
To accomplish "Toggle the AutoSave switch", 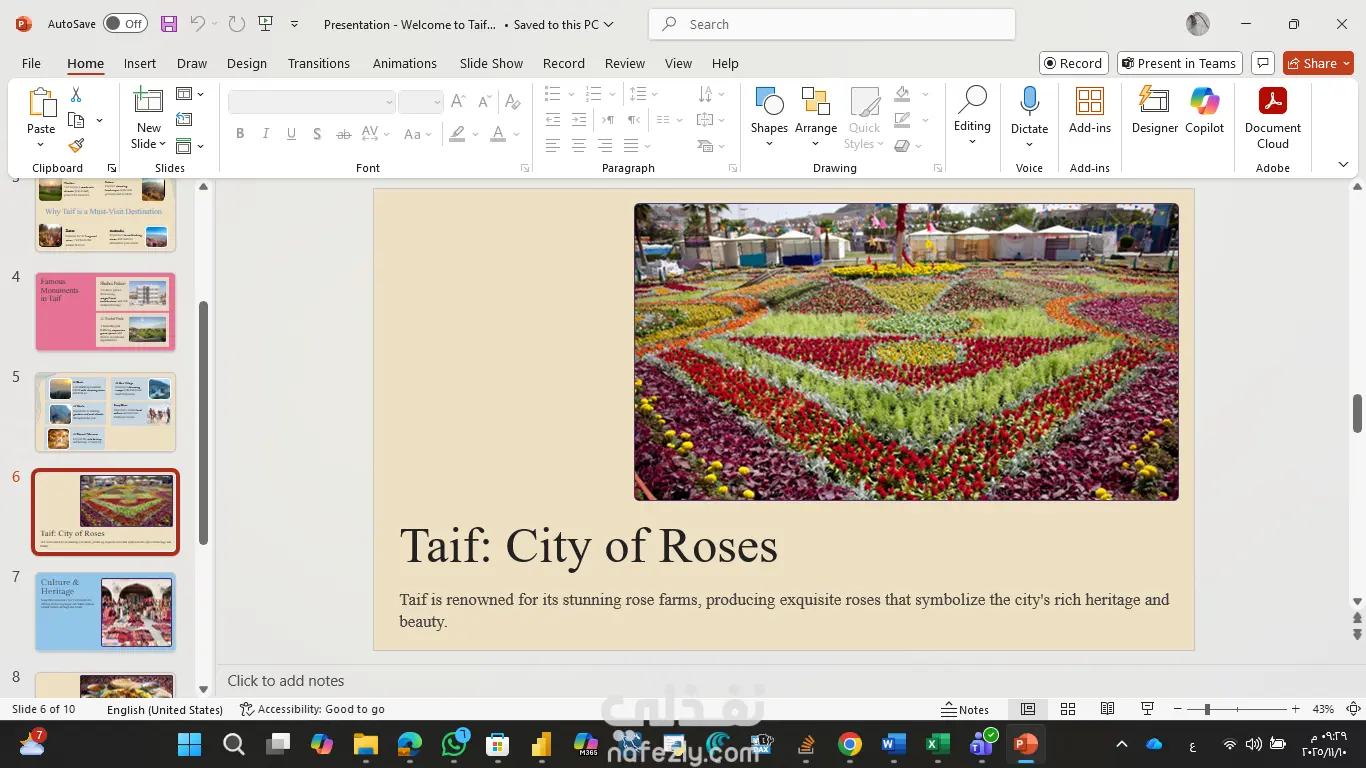I will pos(125,24).
